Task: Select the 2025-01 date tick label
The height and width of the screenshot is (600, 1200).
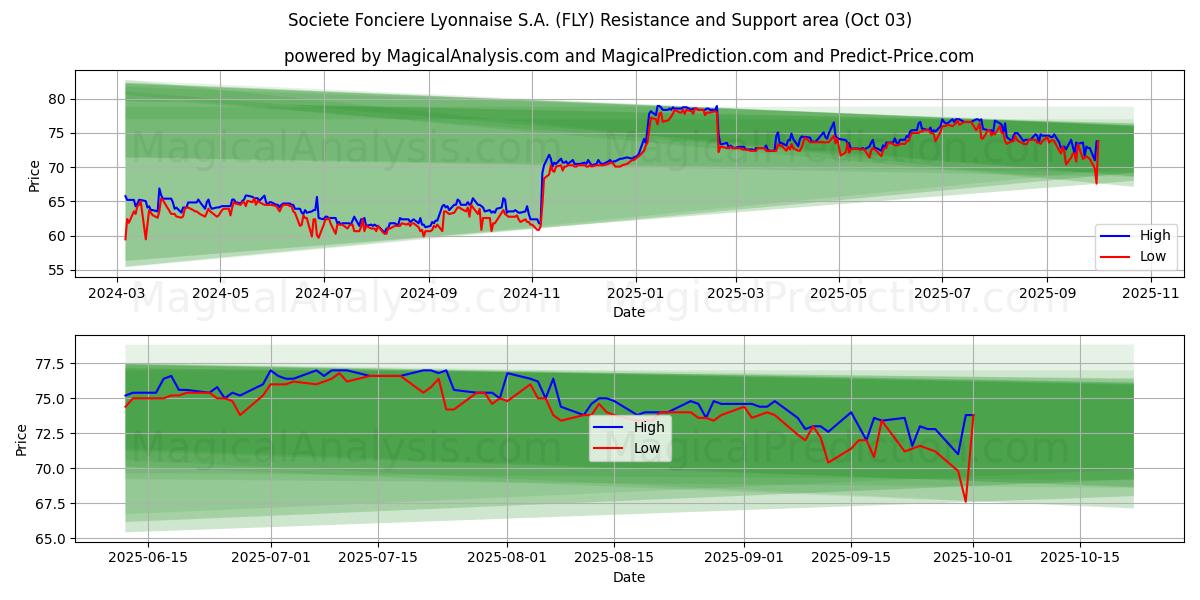Action: tap(636, 294)
